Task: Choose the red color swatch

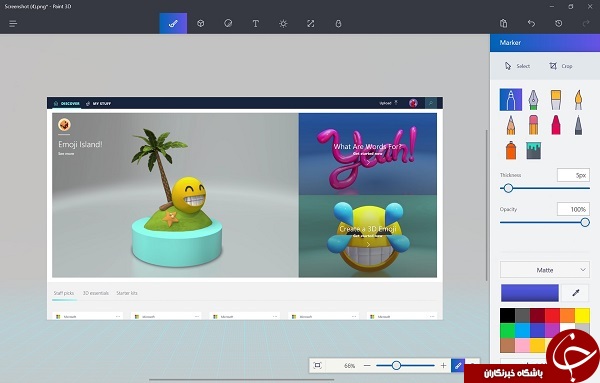Action: (x=552, y=316)
